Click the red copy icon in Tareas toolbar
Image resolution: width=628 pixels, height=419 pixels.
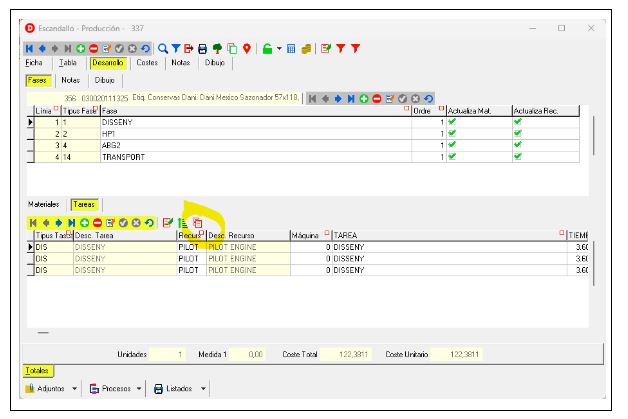197,221
